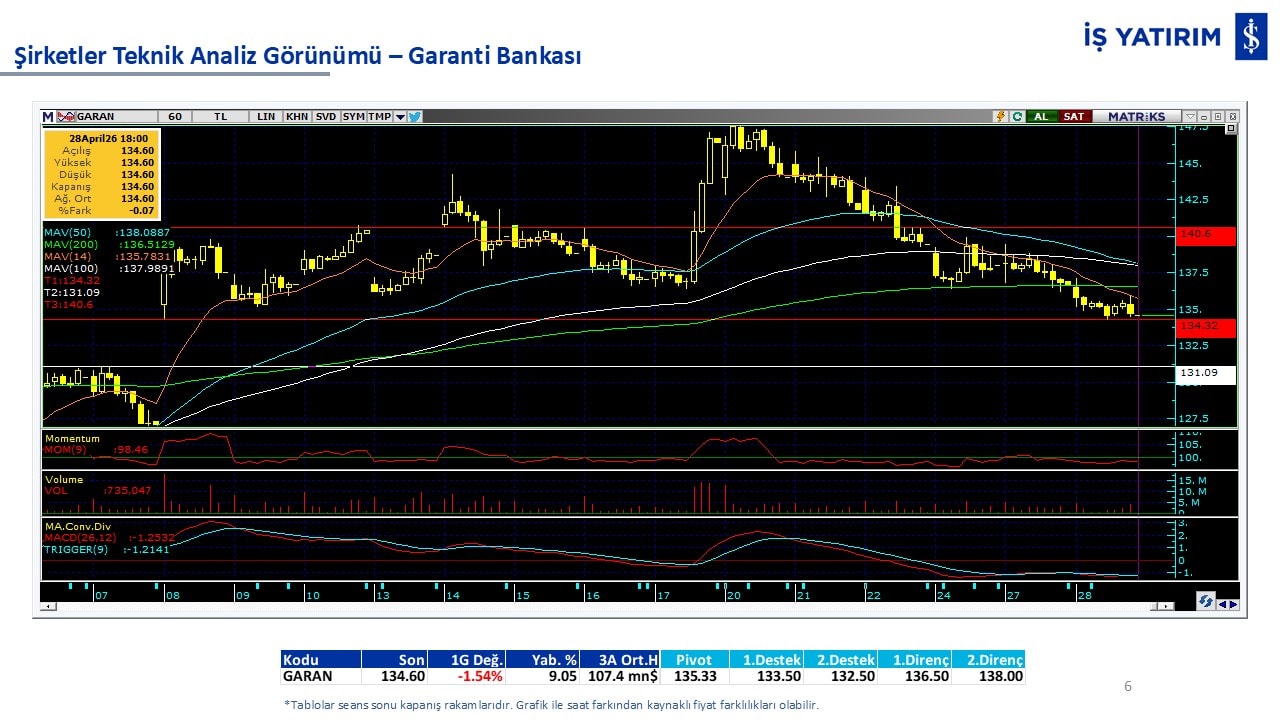
Task: Open the 60 period selector
Action: point(175,116)
